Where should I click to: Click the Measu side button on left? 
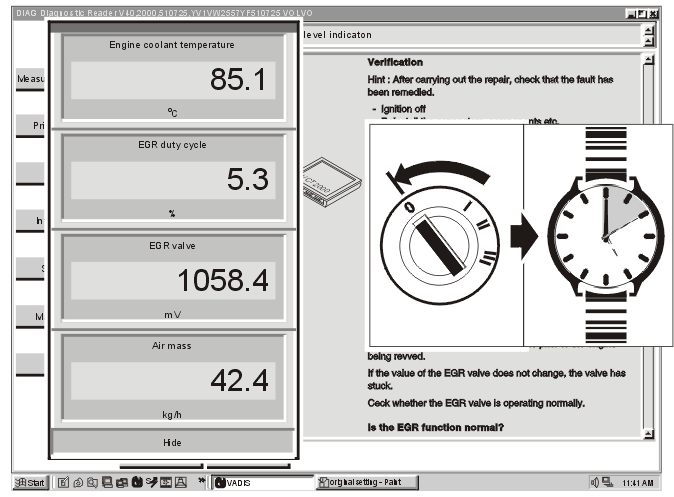(30, 79)
